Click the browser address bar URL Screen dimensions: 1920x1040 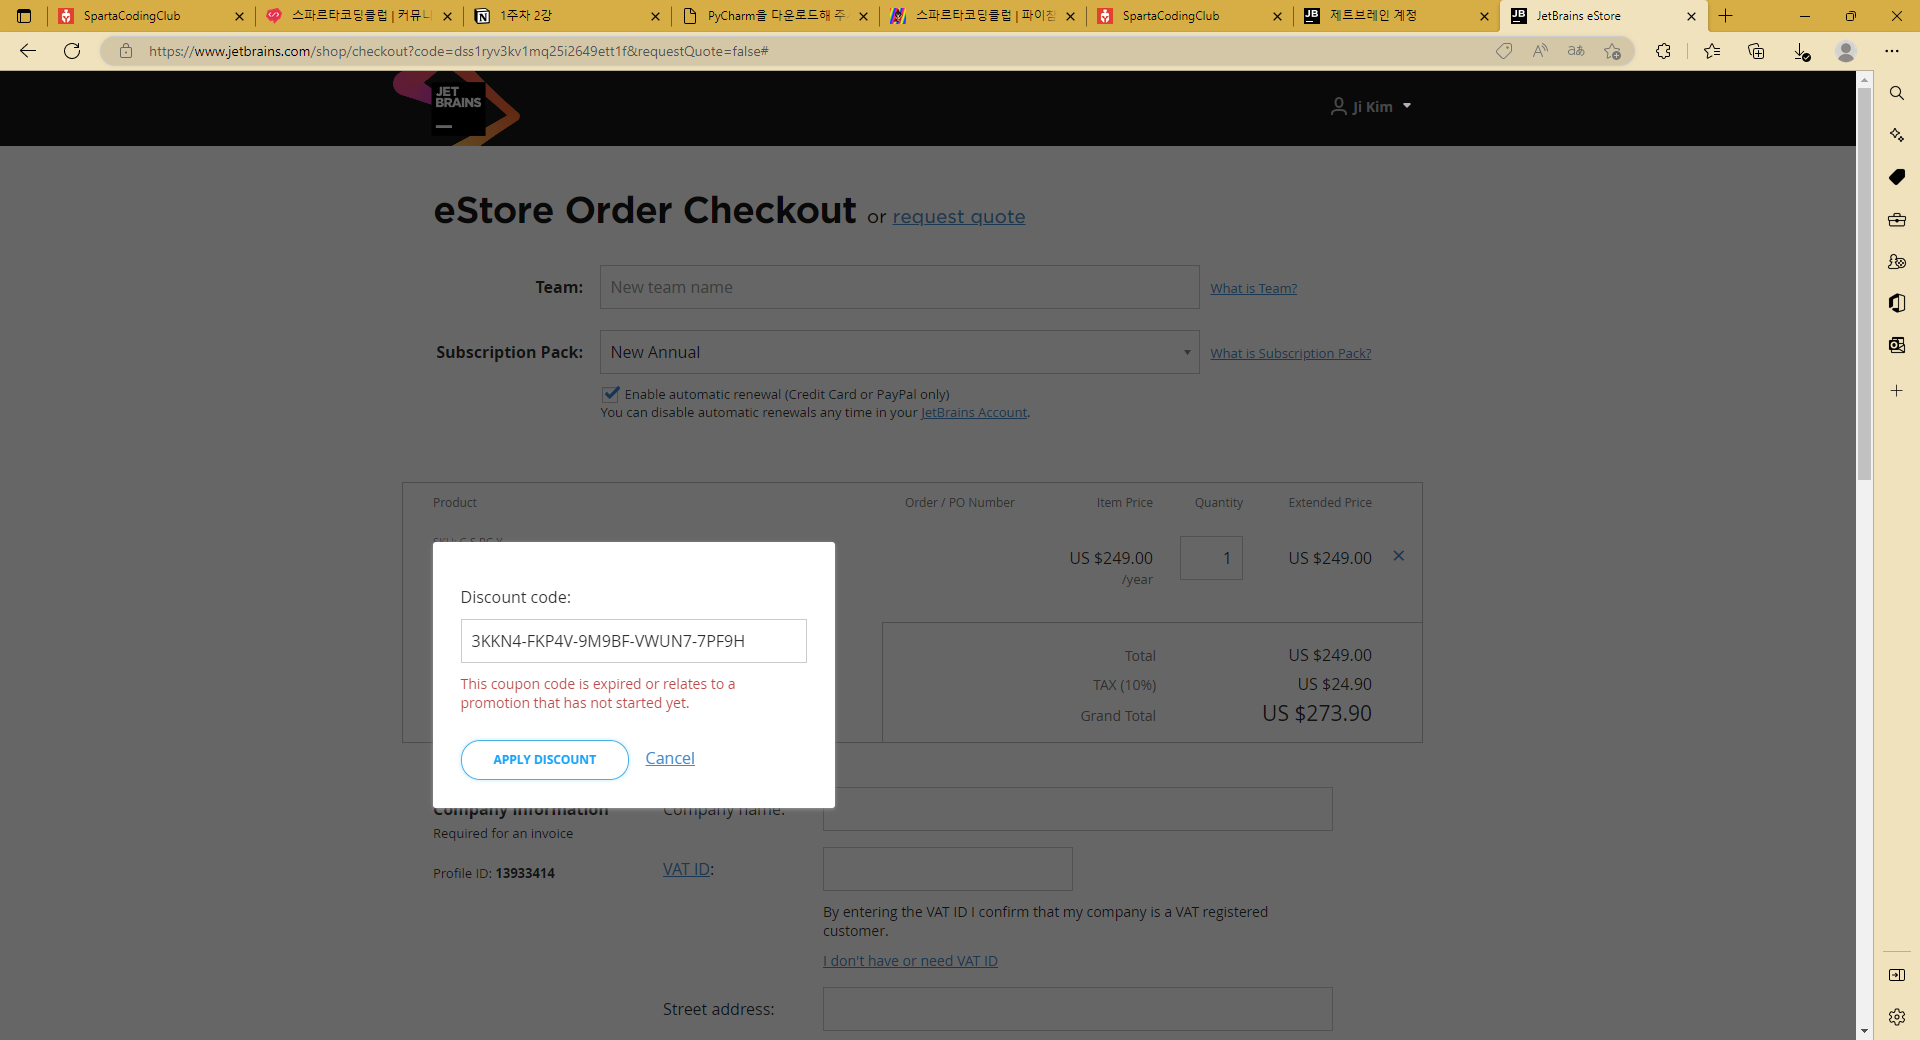[459, 51]
